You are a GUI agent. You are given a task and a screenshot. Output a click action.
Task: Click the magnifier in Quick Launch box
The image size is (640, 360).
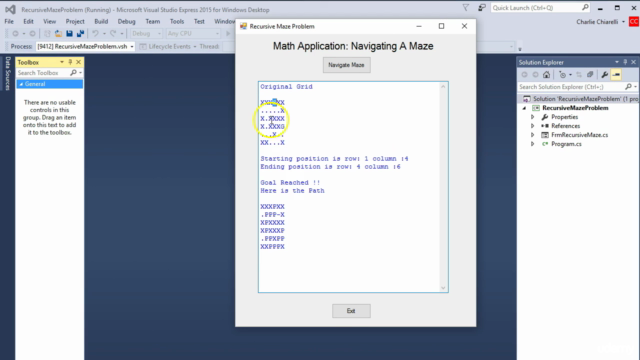(x=585, y=7)
